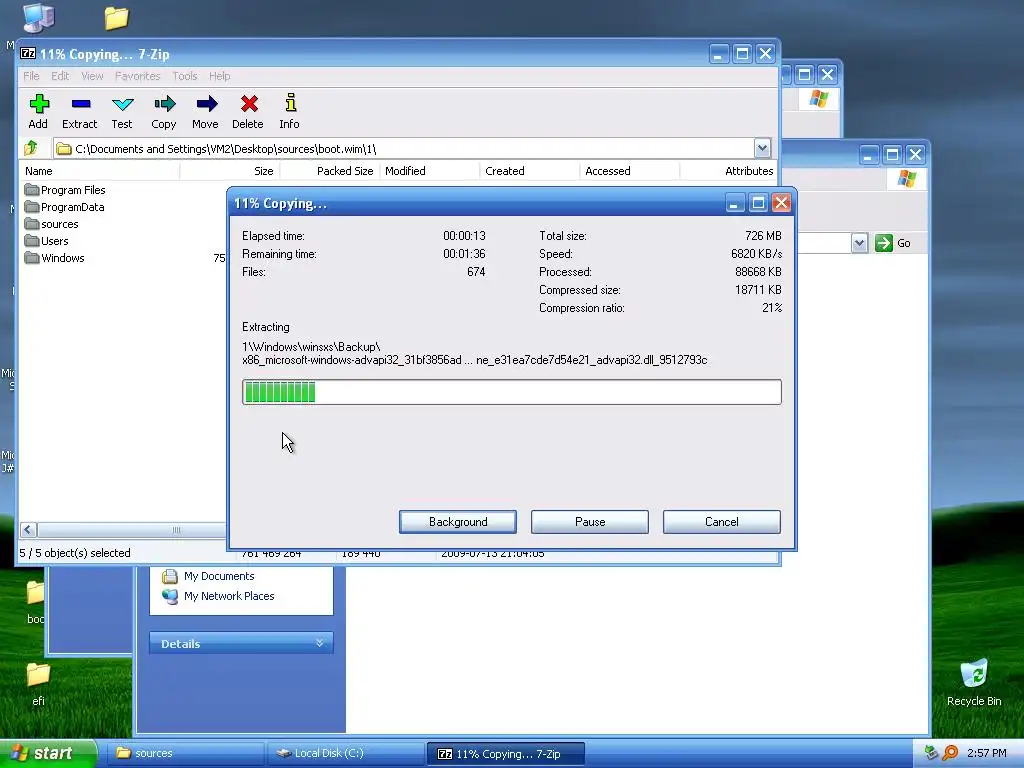Click the status bar selected objects text
The height and width of the screenshot is (768, 1024).
(x=75, y=553)
